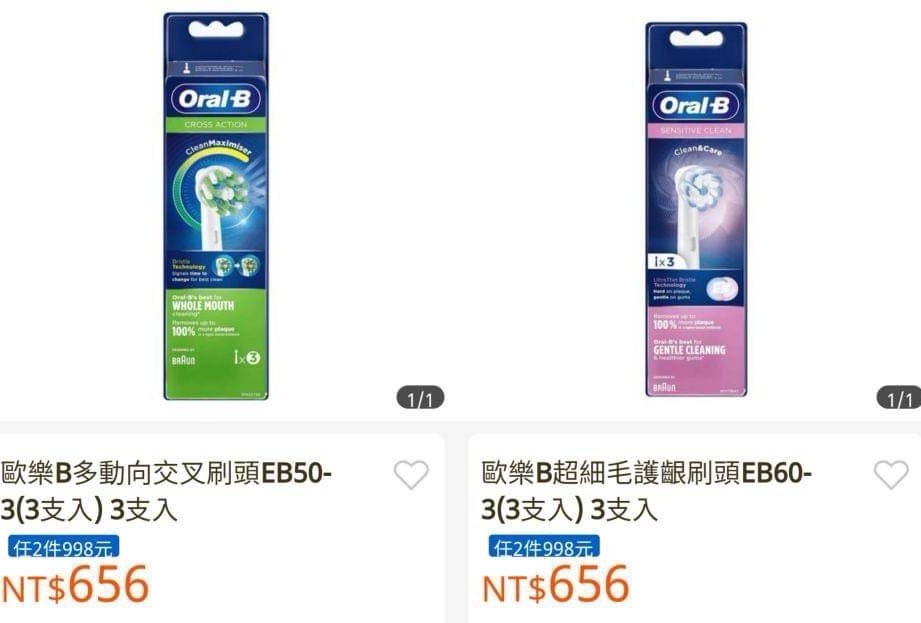Image resolution: width=921 pixels, height=623 pixels.
Task: Open the pink Sensitive Clean product image
Action: pos(696,209)
